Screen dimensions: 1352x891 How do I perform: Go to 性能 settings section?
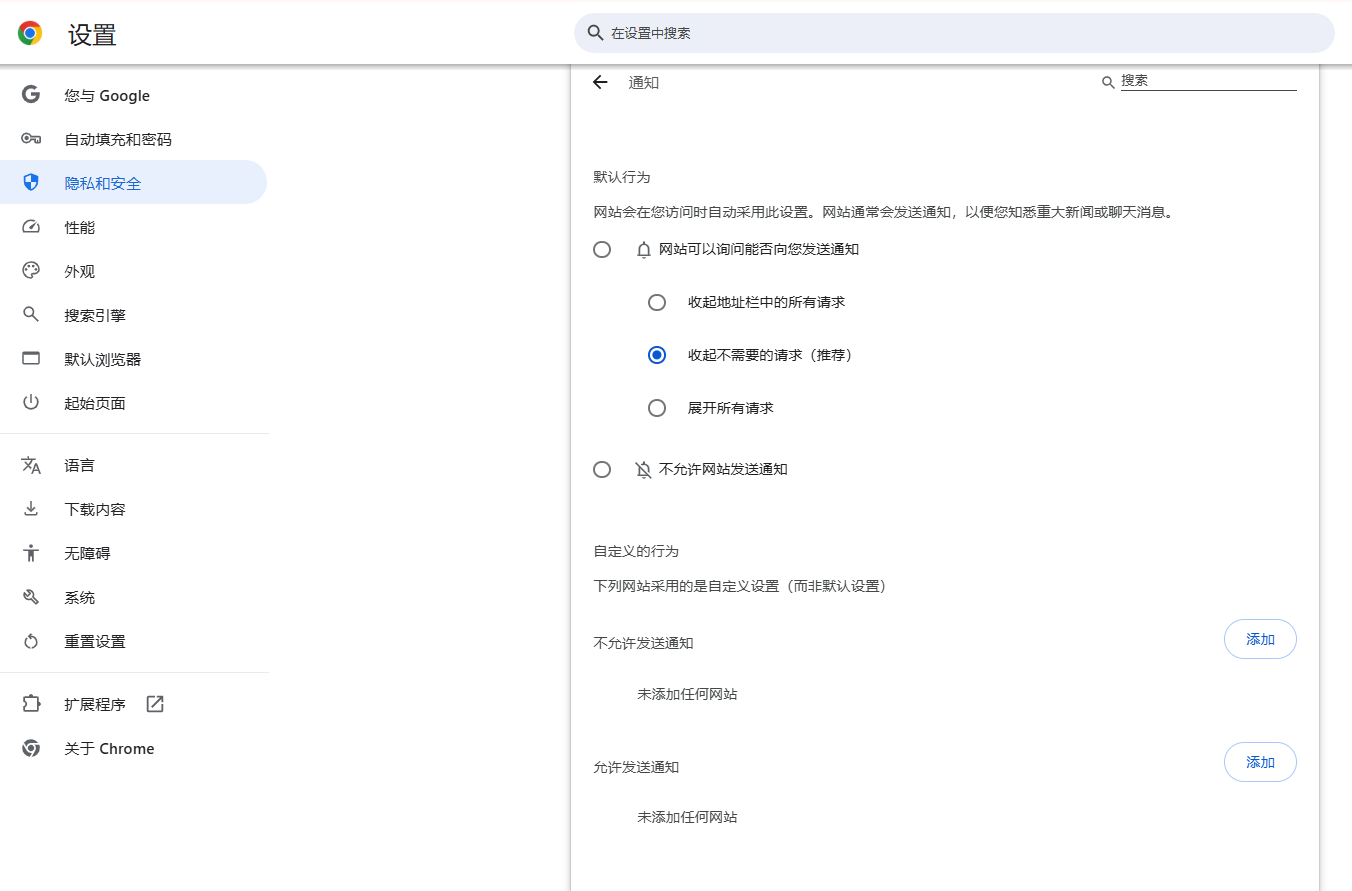tap(134, 227)
